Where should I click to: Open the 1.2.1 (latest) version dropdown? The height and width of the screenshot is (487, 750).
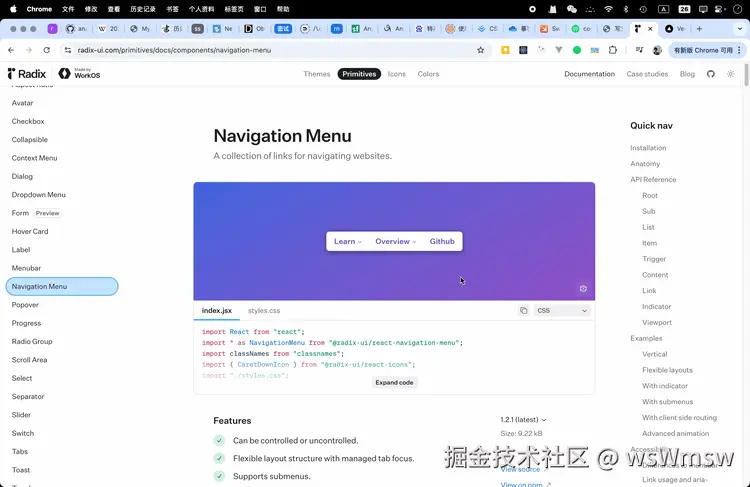523,420
